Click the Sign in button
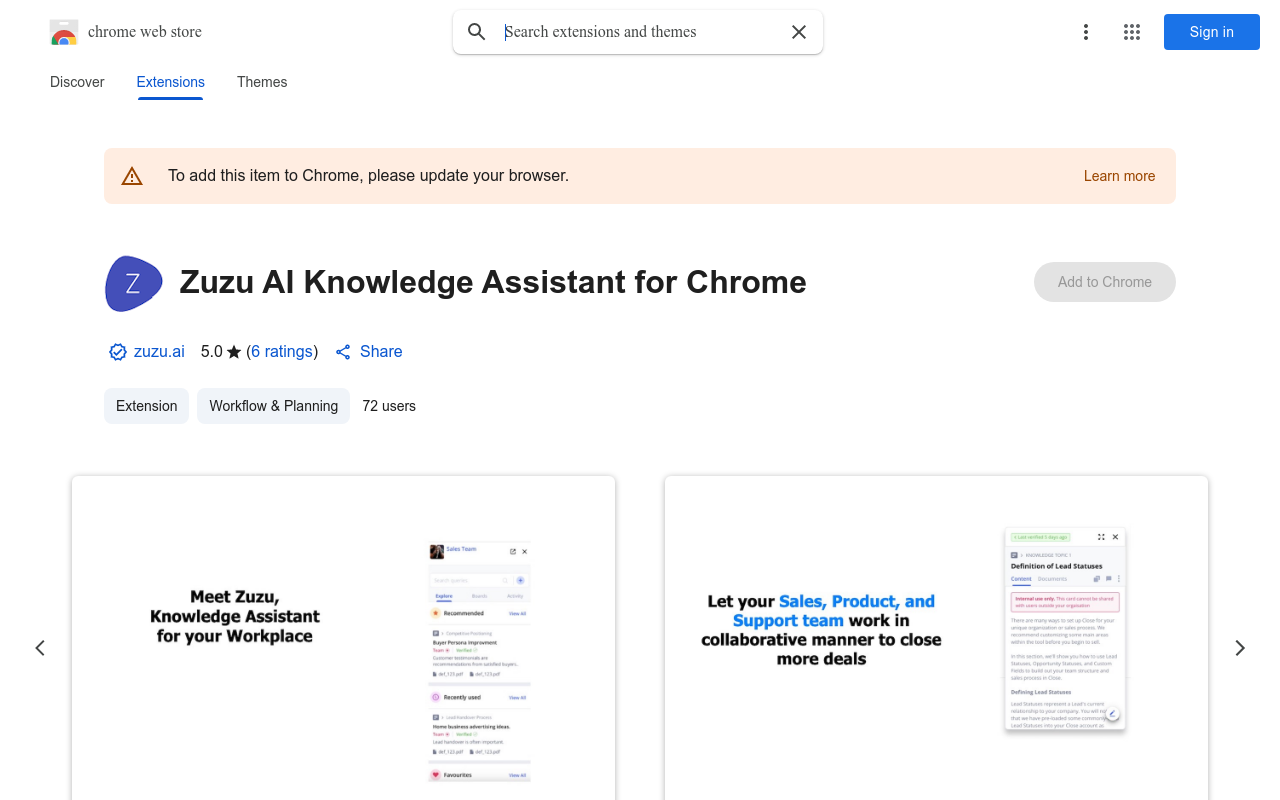The height and width of the screenshot is (800, 1280). pos(1212,32)
